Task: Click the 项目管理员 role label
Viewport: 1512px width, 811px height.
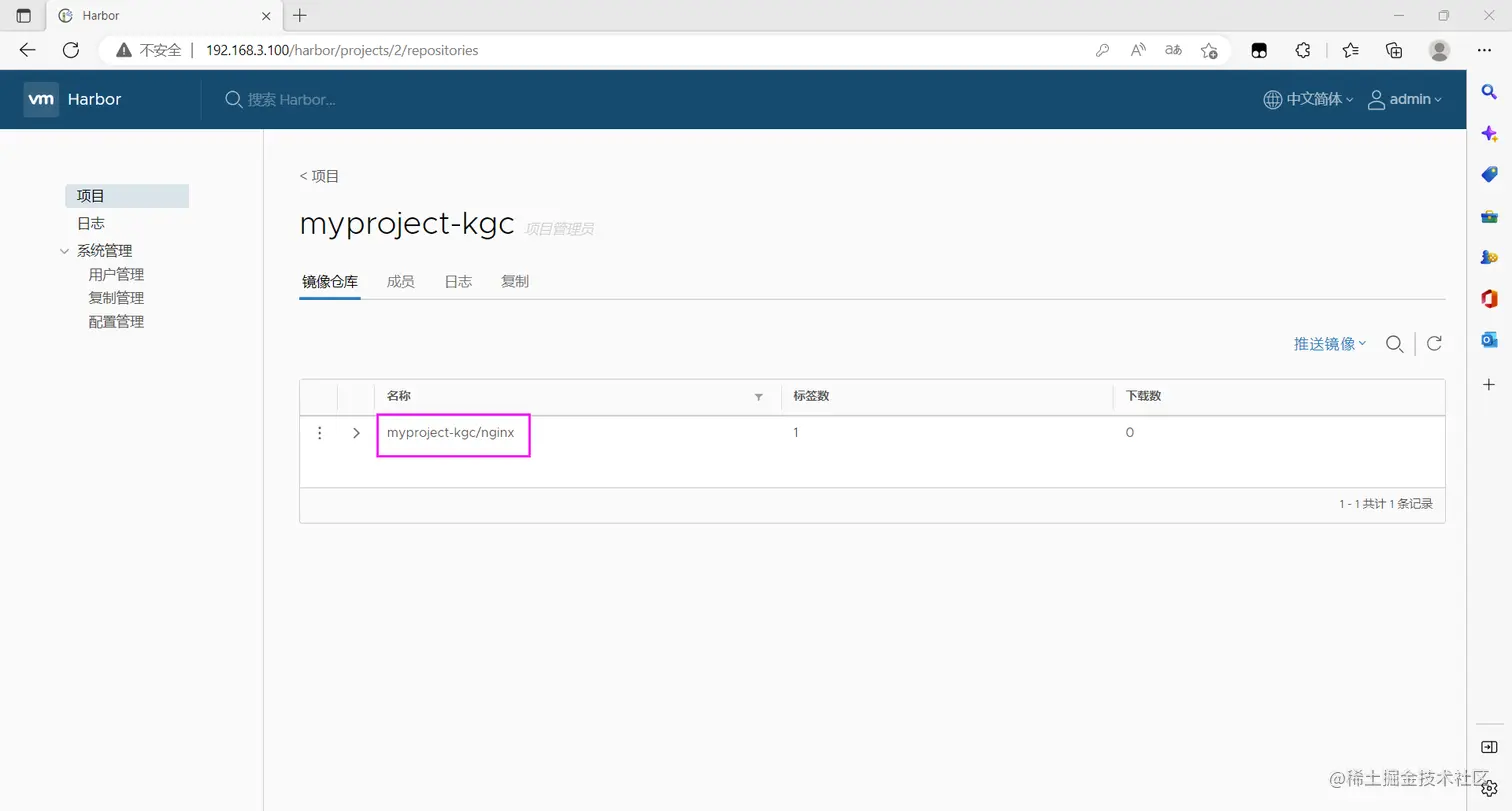Action: point(560,229)
